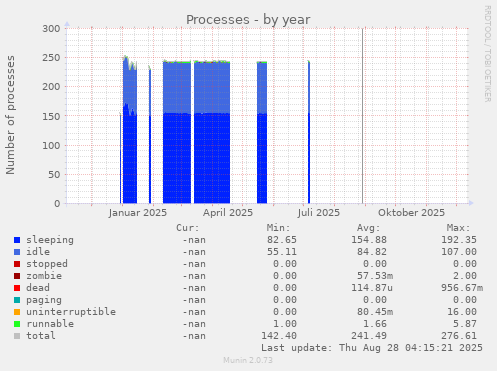Click the 'Max:' column header
Viewport: 497px width, 371px height.
458,228
